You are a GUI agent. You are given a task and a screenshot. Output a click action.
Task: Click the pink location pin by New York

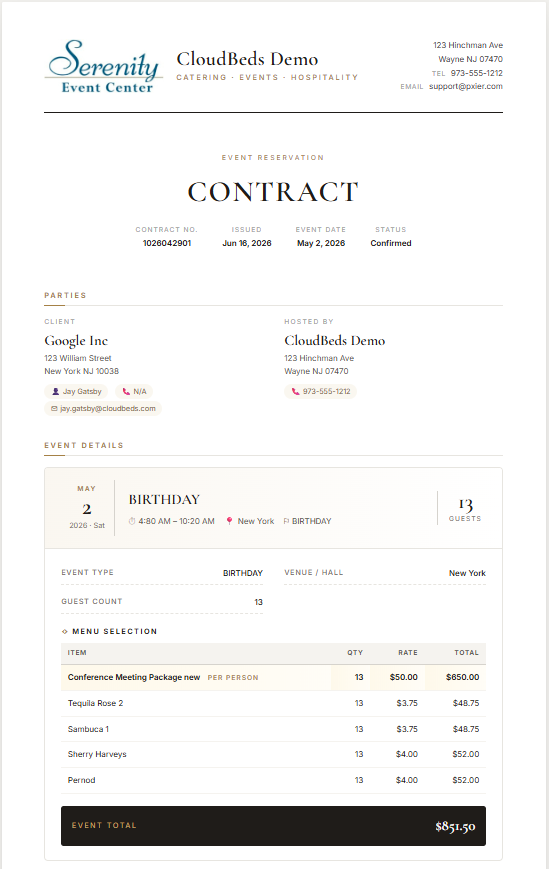(x=229, y=521)
